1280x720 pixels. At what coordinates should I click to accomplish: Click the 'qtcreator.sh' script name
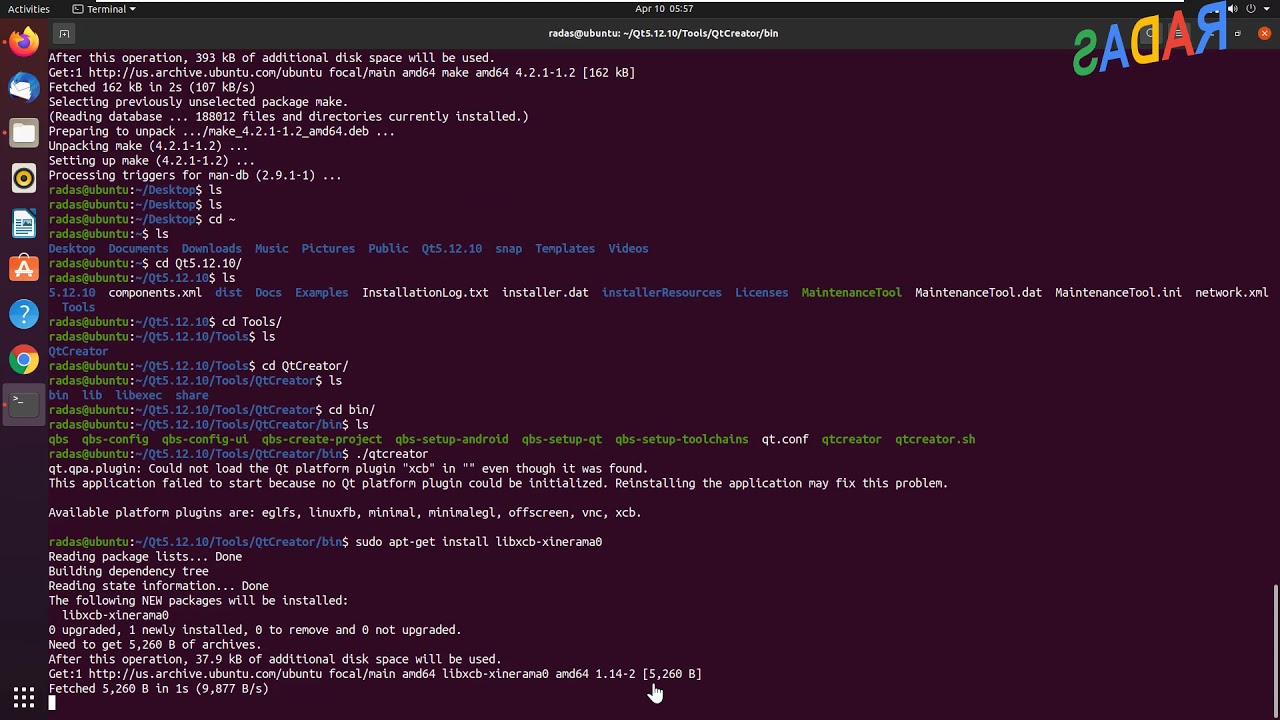[x=935, y=439]
